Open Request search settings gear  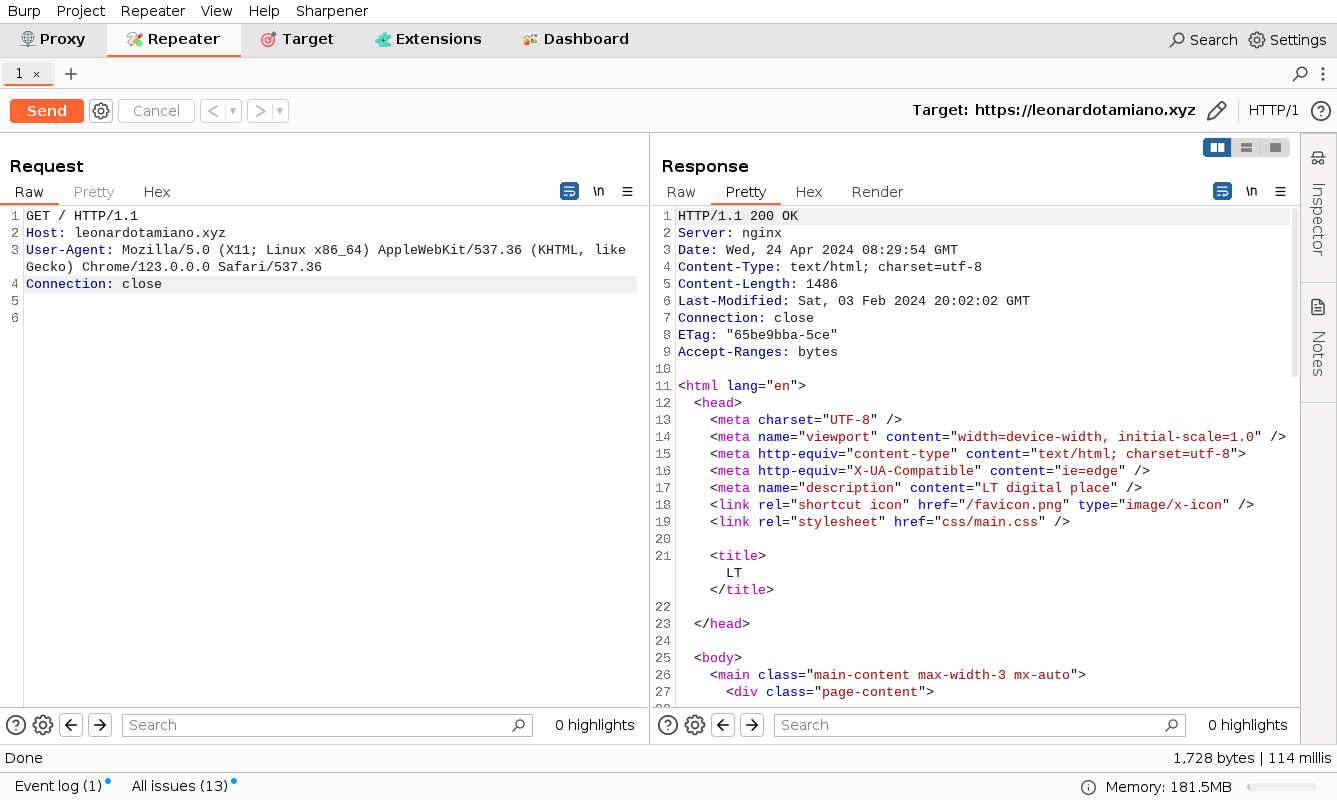coord(43,725)
